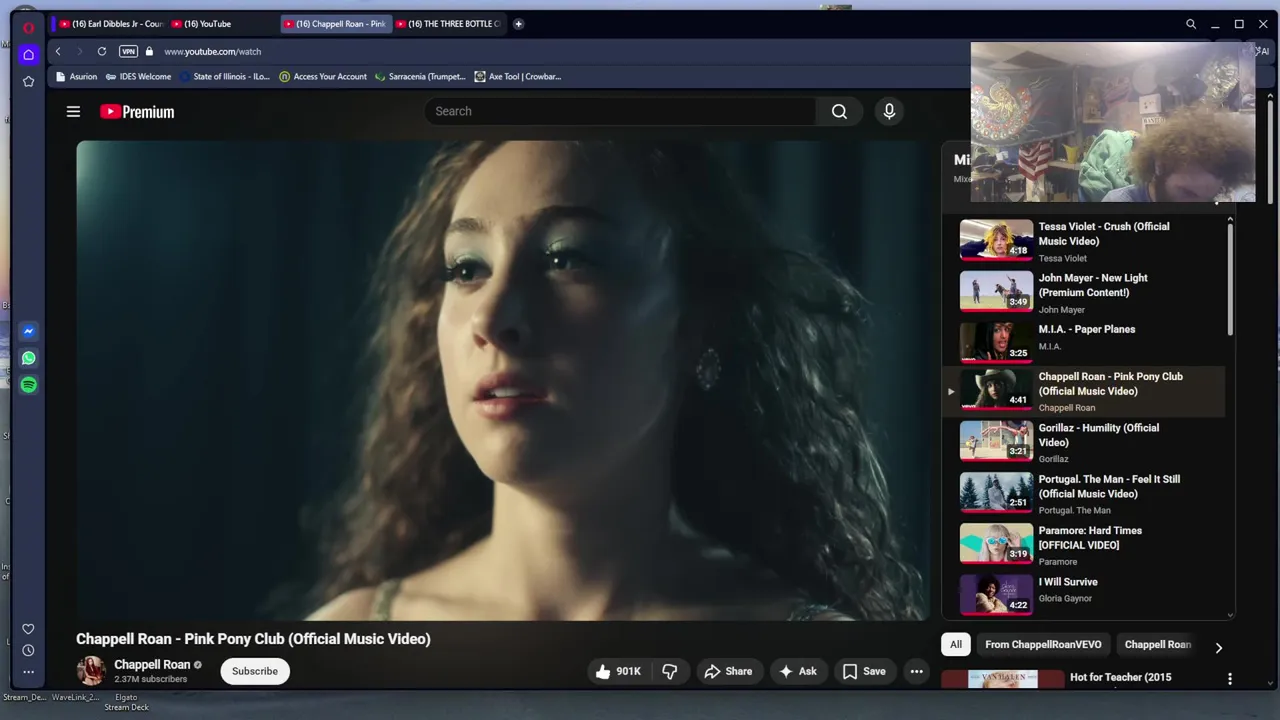The height and width of the screenshot is (720, 1280).
Task: Click playlist scrollbar down arrow
Action: (1230, 615)
